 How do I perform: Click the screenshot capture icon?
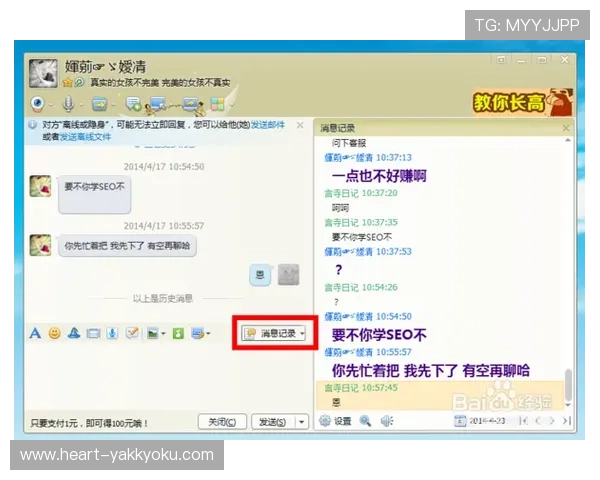(x=198, y=333)
